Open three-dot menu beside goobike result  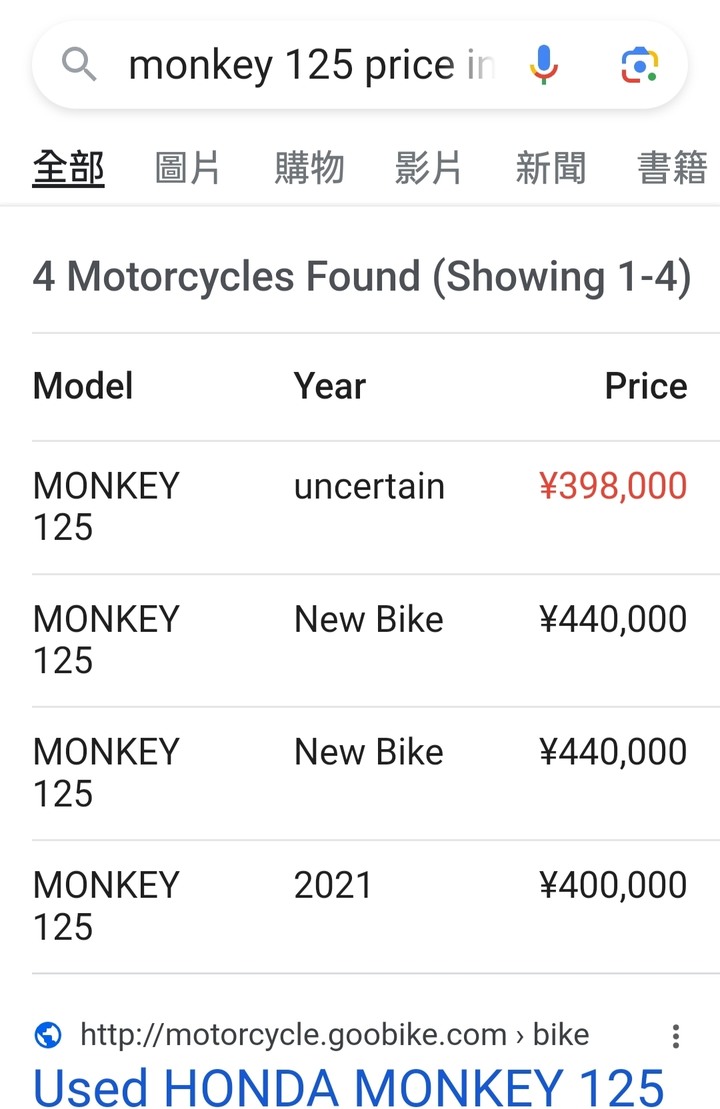pos(676,1036)
